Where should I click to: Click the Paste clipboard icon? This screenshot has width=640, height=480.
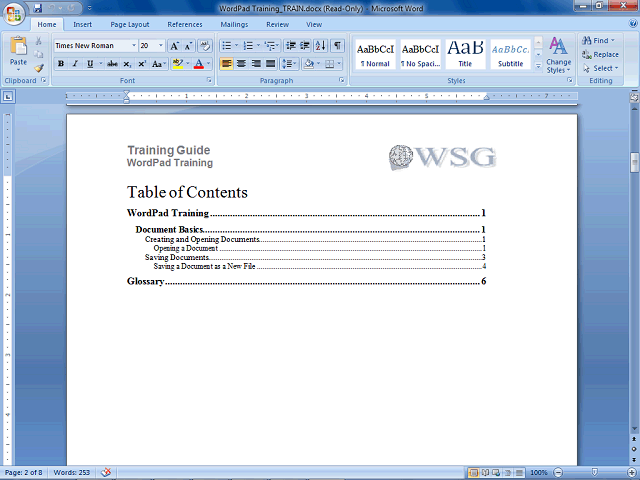pos(18,46)
